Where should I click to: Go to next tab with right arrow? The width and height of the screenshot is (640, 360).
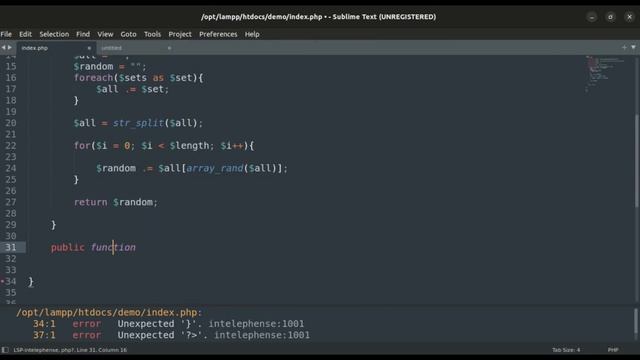coord(10,48)
